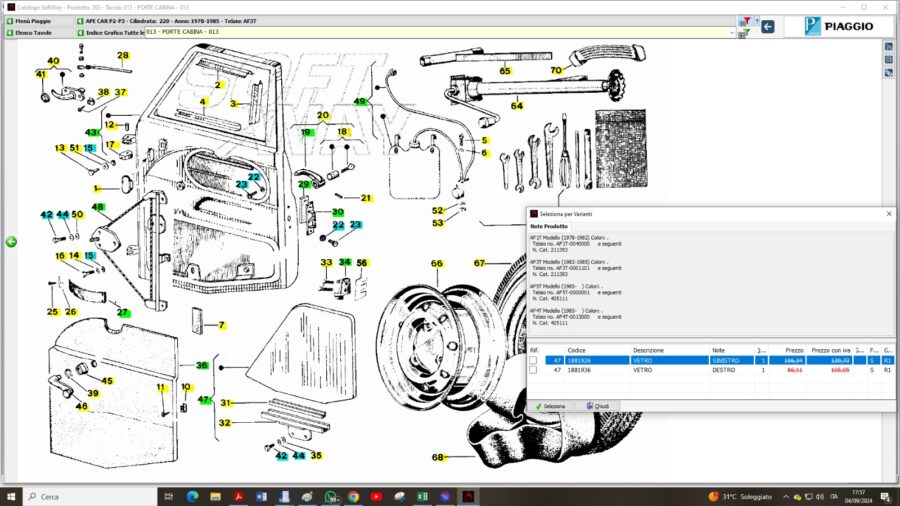Check the box for part code 1881926
900x506 pixels.
click(x=533, y=360)
